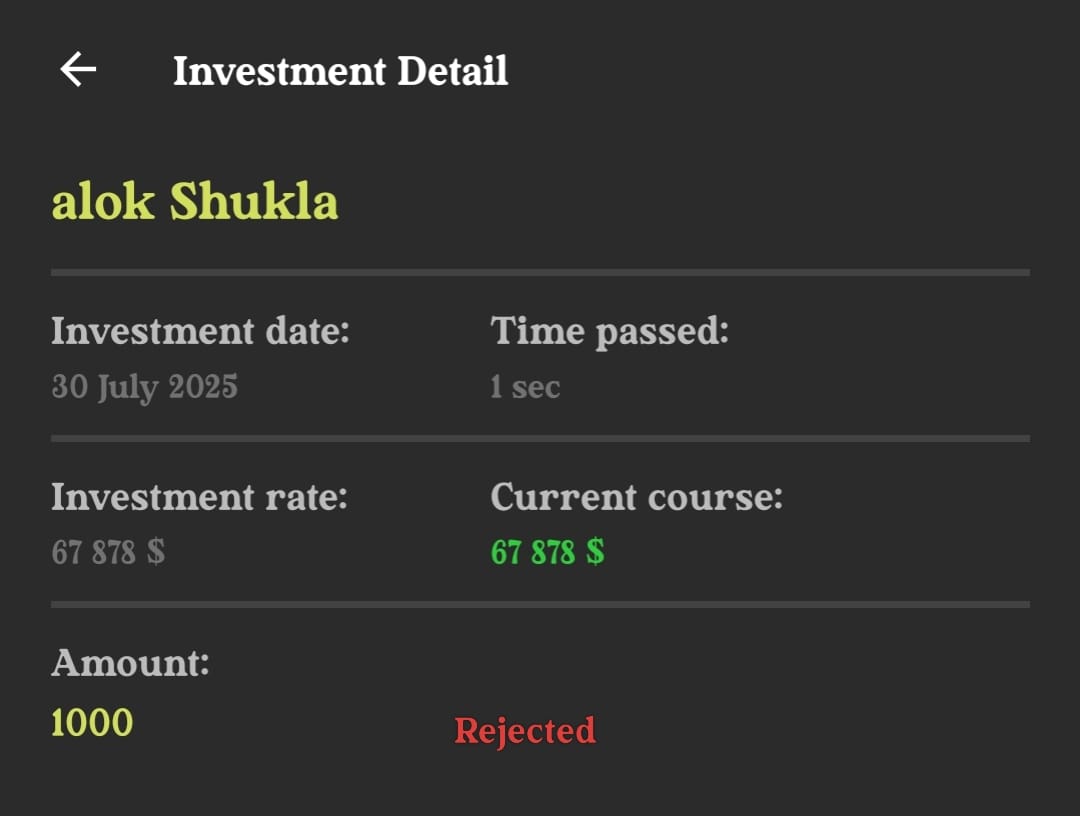Tap the amount value 1000

click(92, 722)
